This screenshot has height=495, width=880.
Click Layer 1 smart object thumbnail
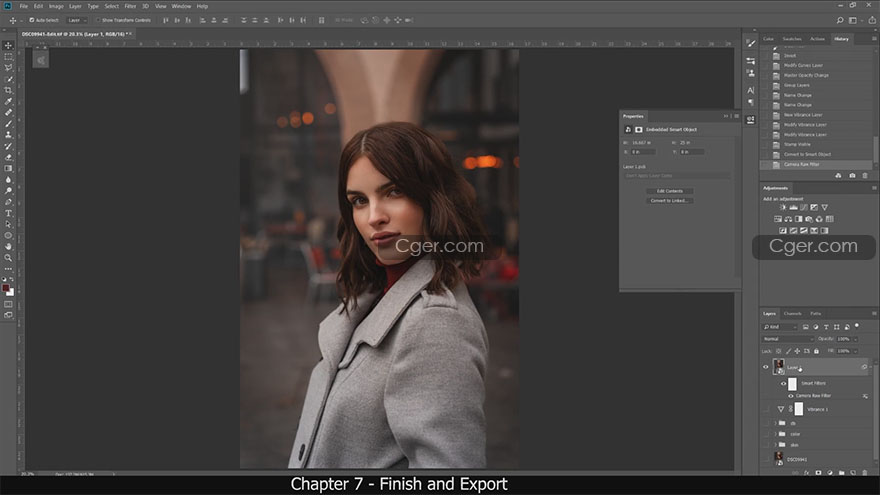point(779,367)
